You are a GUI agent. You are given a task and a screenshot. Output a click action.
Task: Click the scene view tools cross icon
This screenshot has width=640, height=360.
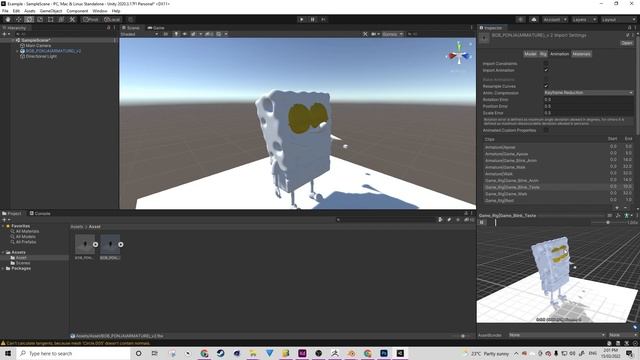[365, 34]
